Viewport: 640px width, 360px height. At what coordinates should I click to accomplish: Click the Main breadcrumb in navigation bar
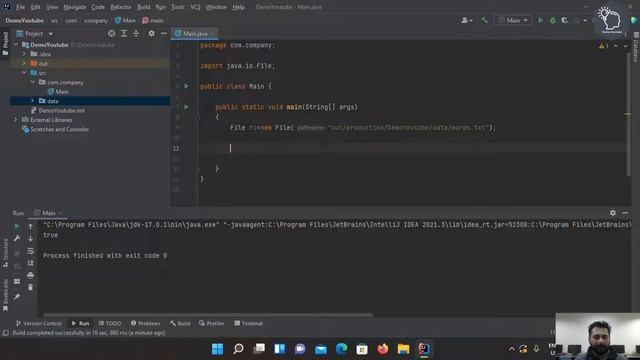[125, 20]
